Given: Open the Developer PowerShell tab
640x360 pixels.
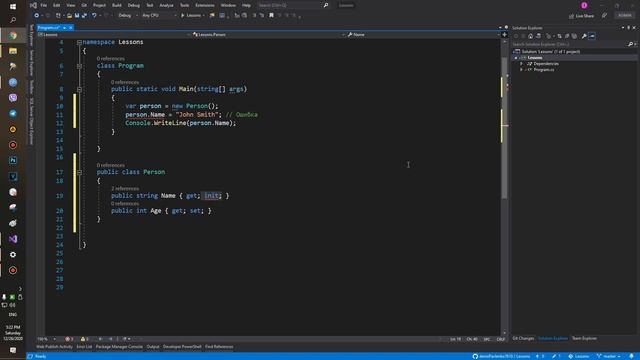Looking at the screenshot, I should tap(182, 347).
